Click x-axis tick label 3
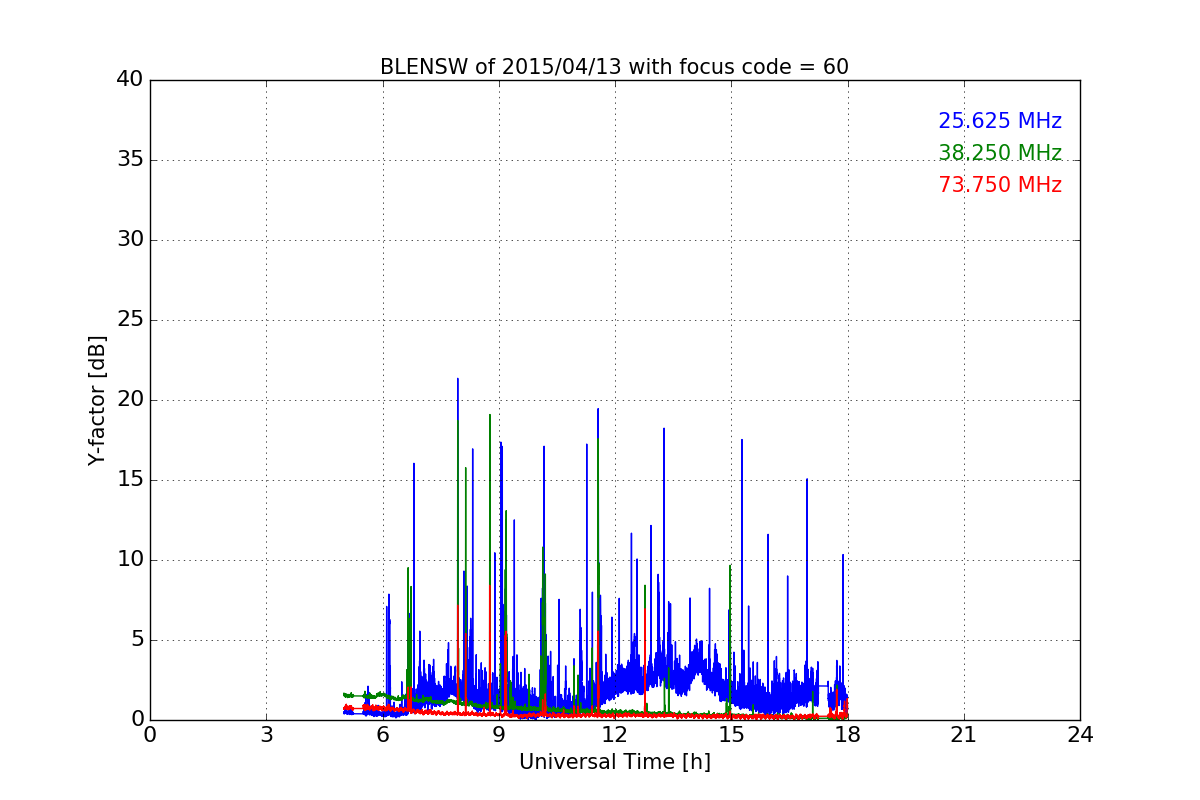 pyautogui.click(x=266, y=735)
